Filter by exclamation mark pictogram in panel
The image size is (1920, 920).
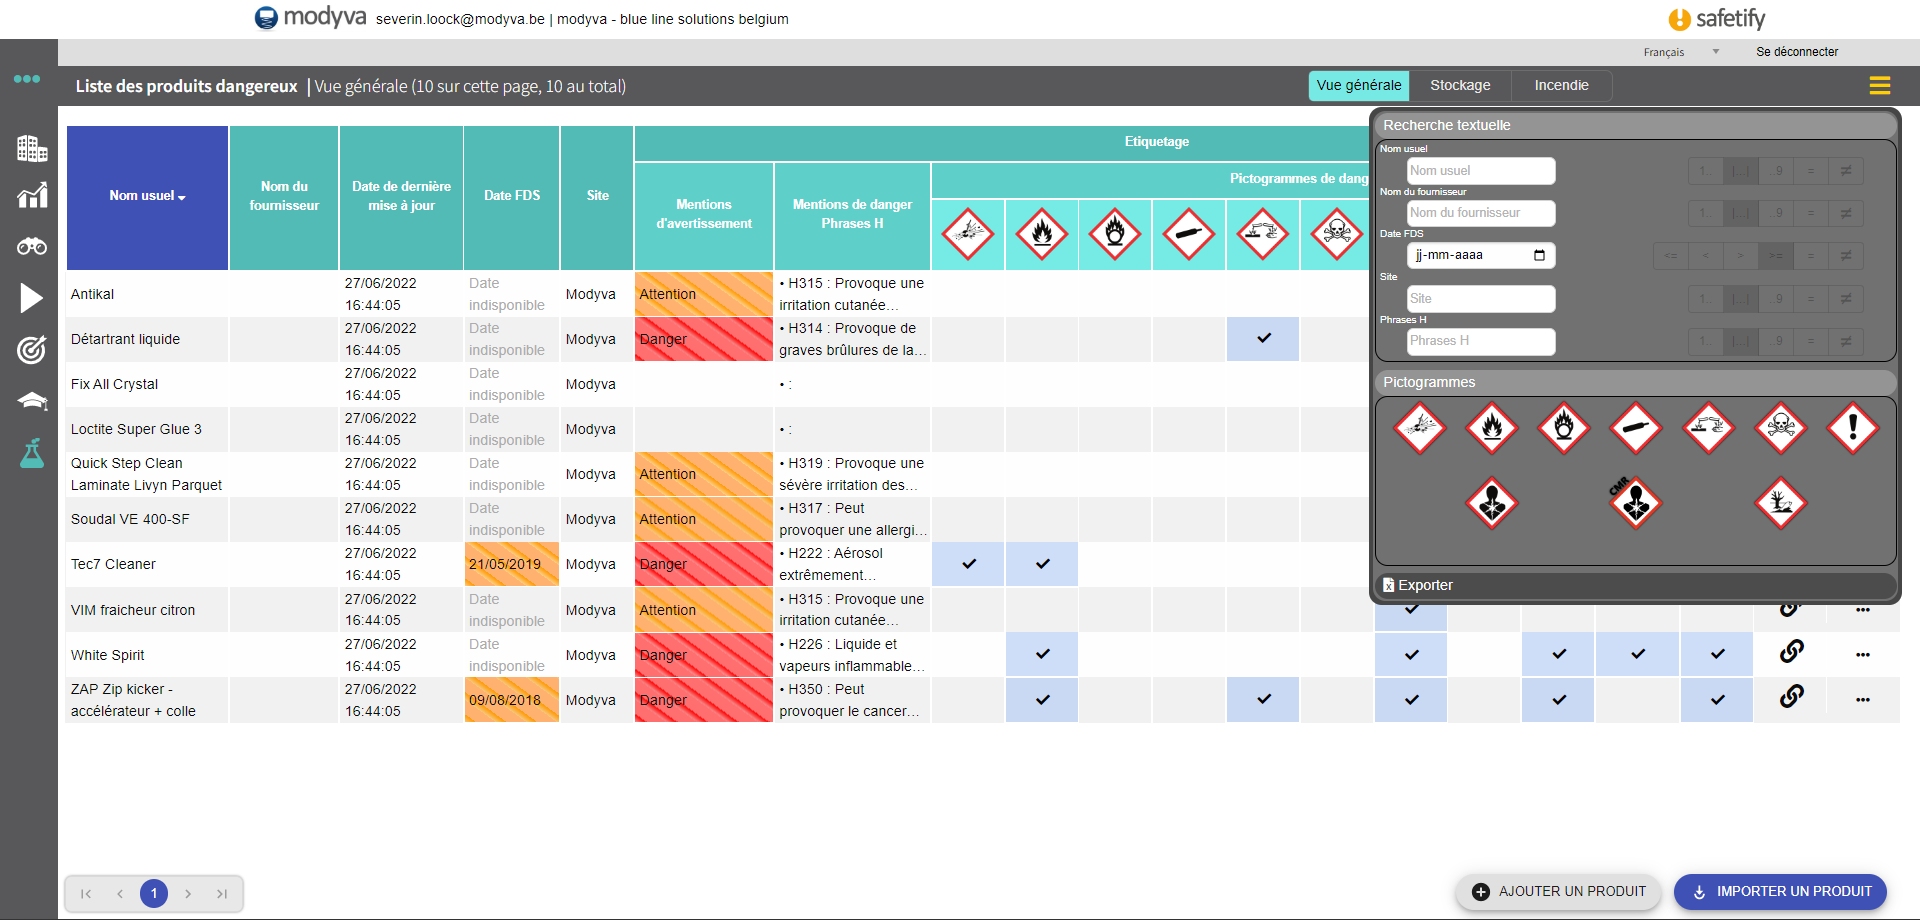1853,428
